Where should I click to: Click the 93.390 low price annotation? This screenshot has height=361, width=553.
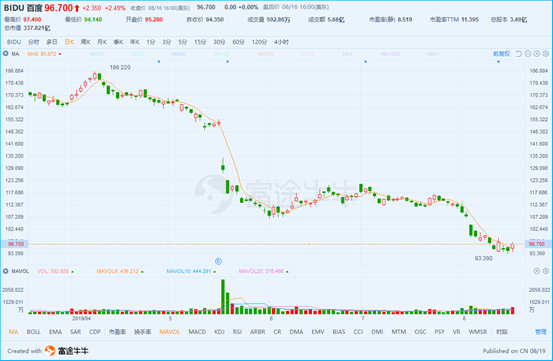[x=484, y=258]
